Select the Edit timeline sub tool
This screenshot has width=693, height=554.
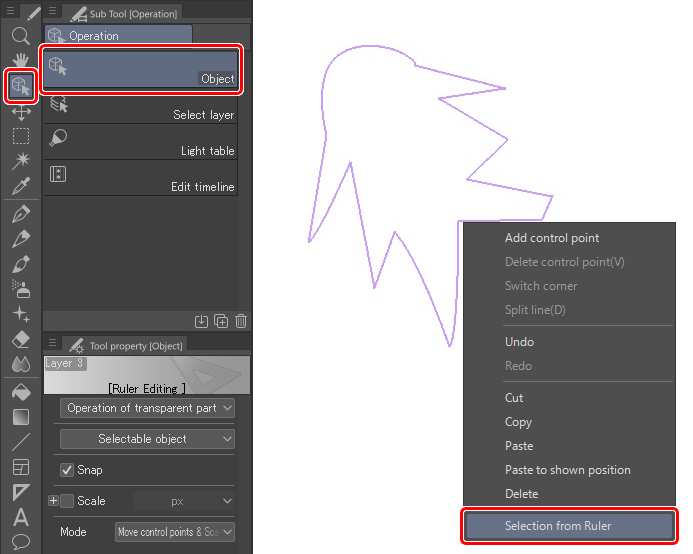[x=141, y=177]
